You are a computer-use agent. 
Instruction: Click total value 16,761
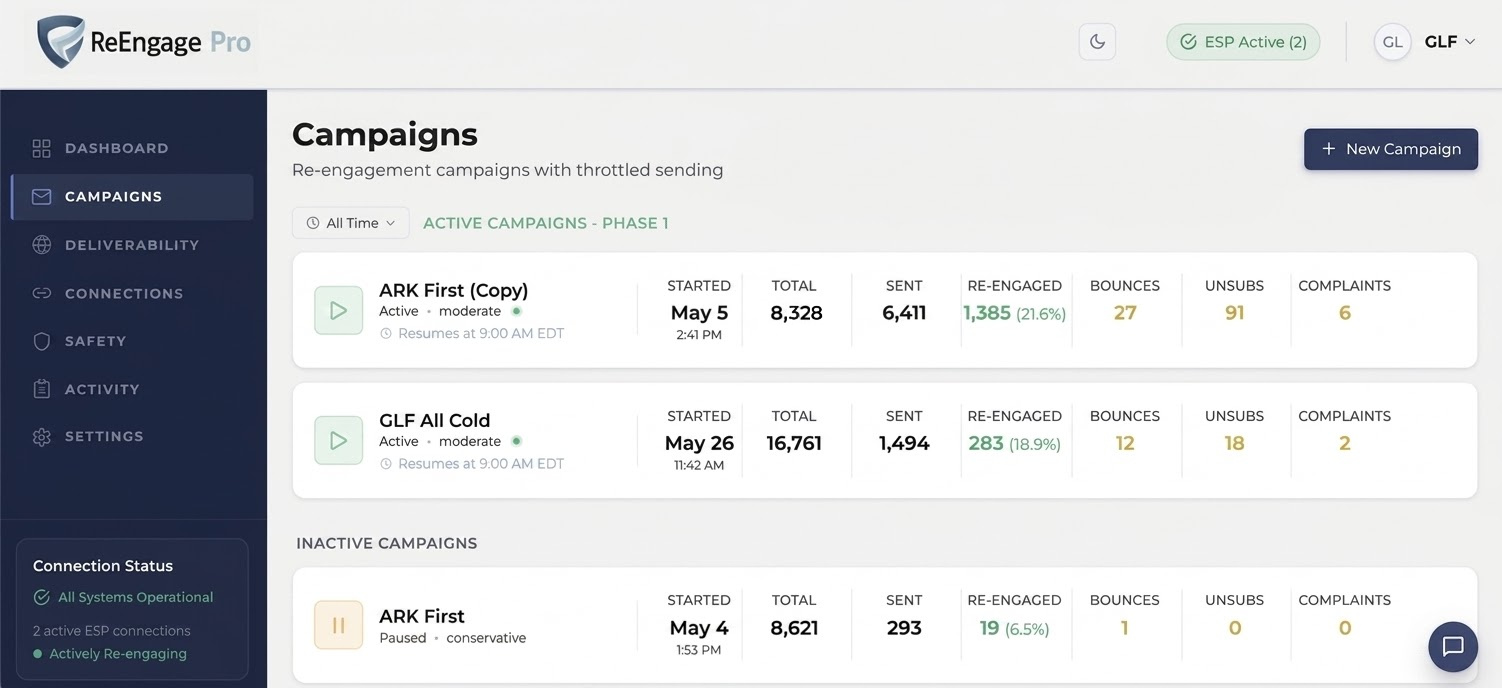tap(794, 443)
